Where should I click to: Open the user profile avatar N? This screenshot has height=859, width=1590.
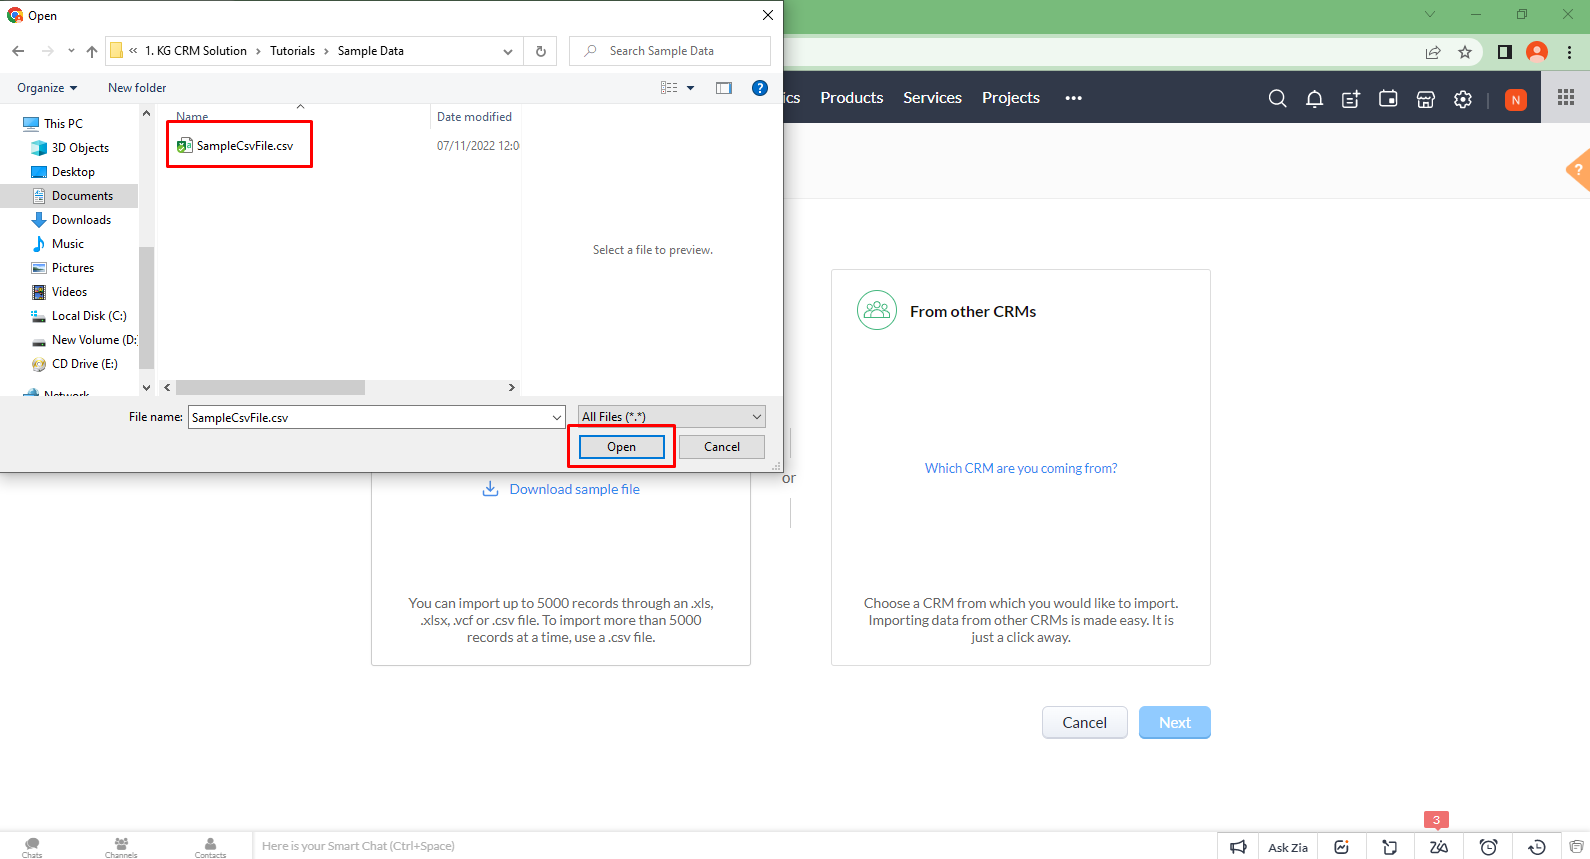(x=1516, y=99)
